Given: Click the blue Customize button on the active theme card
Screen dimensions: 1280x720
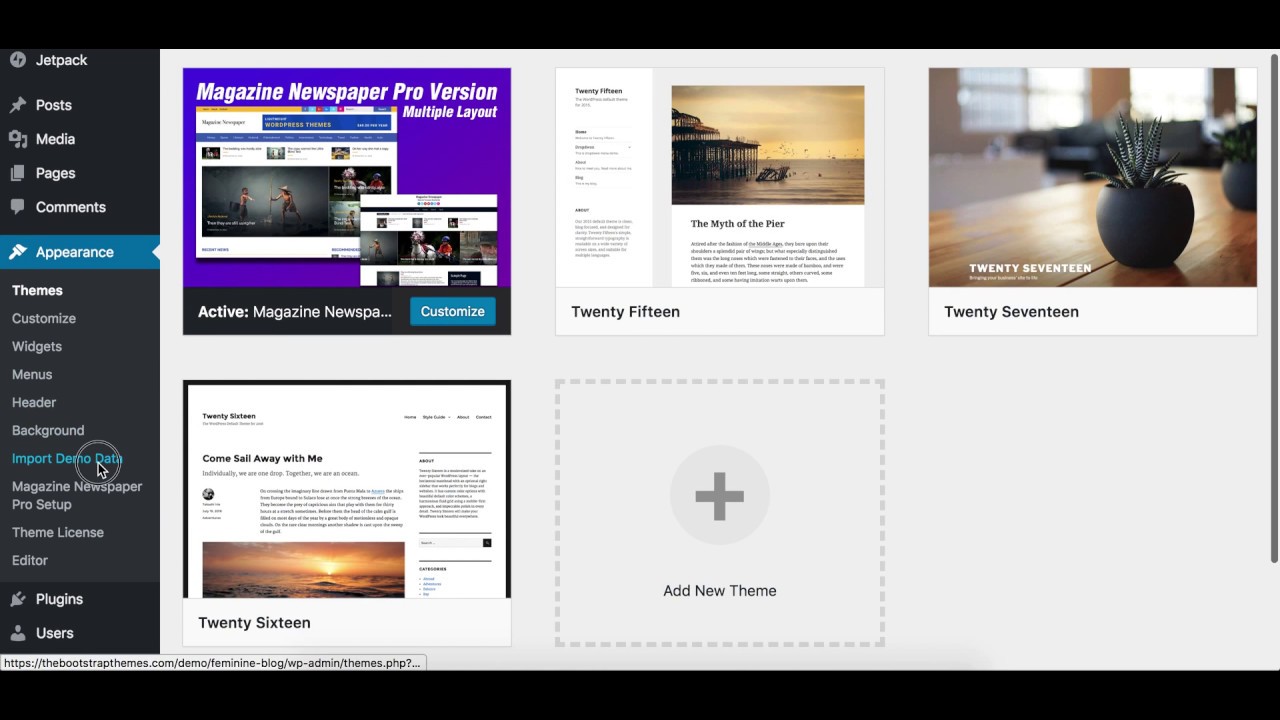Looking at the screenshot, I should pos(452,311).
